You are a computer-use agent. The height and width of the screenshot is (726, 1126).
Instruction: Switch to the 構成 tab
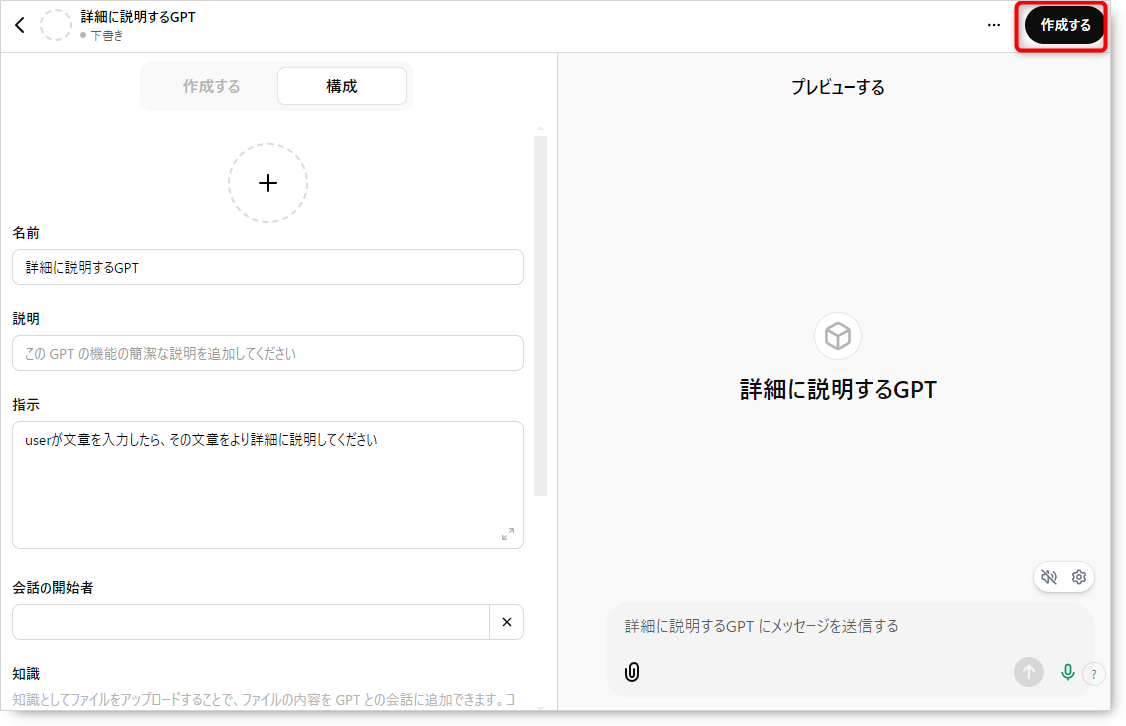[342, 86]
